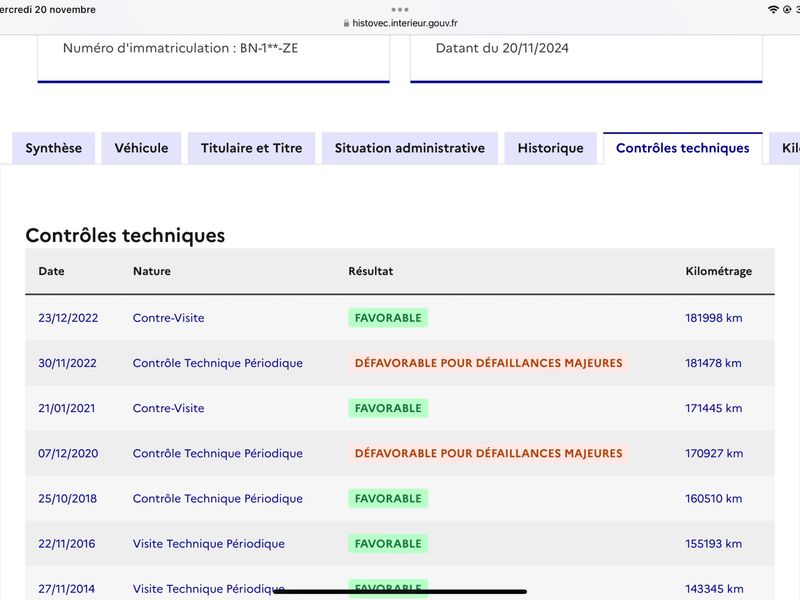Image resolution: width=800 pixels, height=600 pixels.
Task: Click Contrôle Technique Périodique in 25/10/2018 row
Action: coord(218,498)
